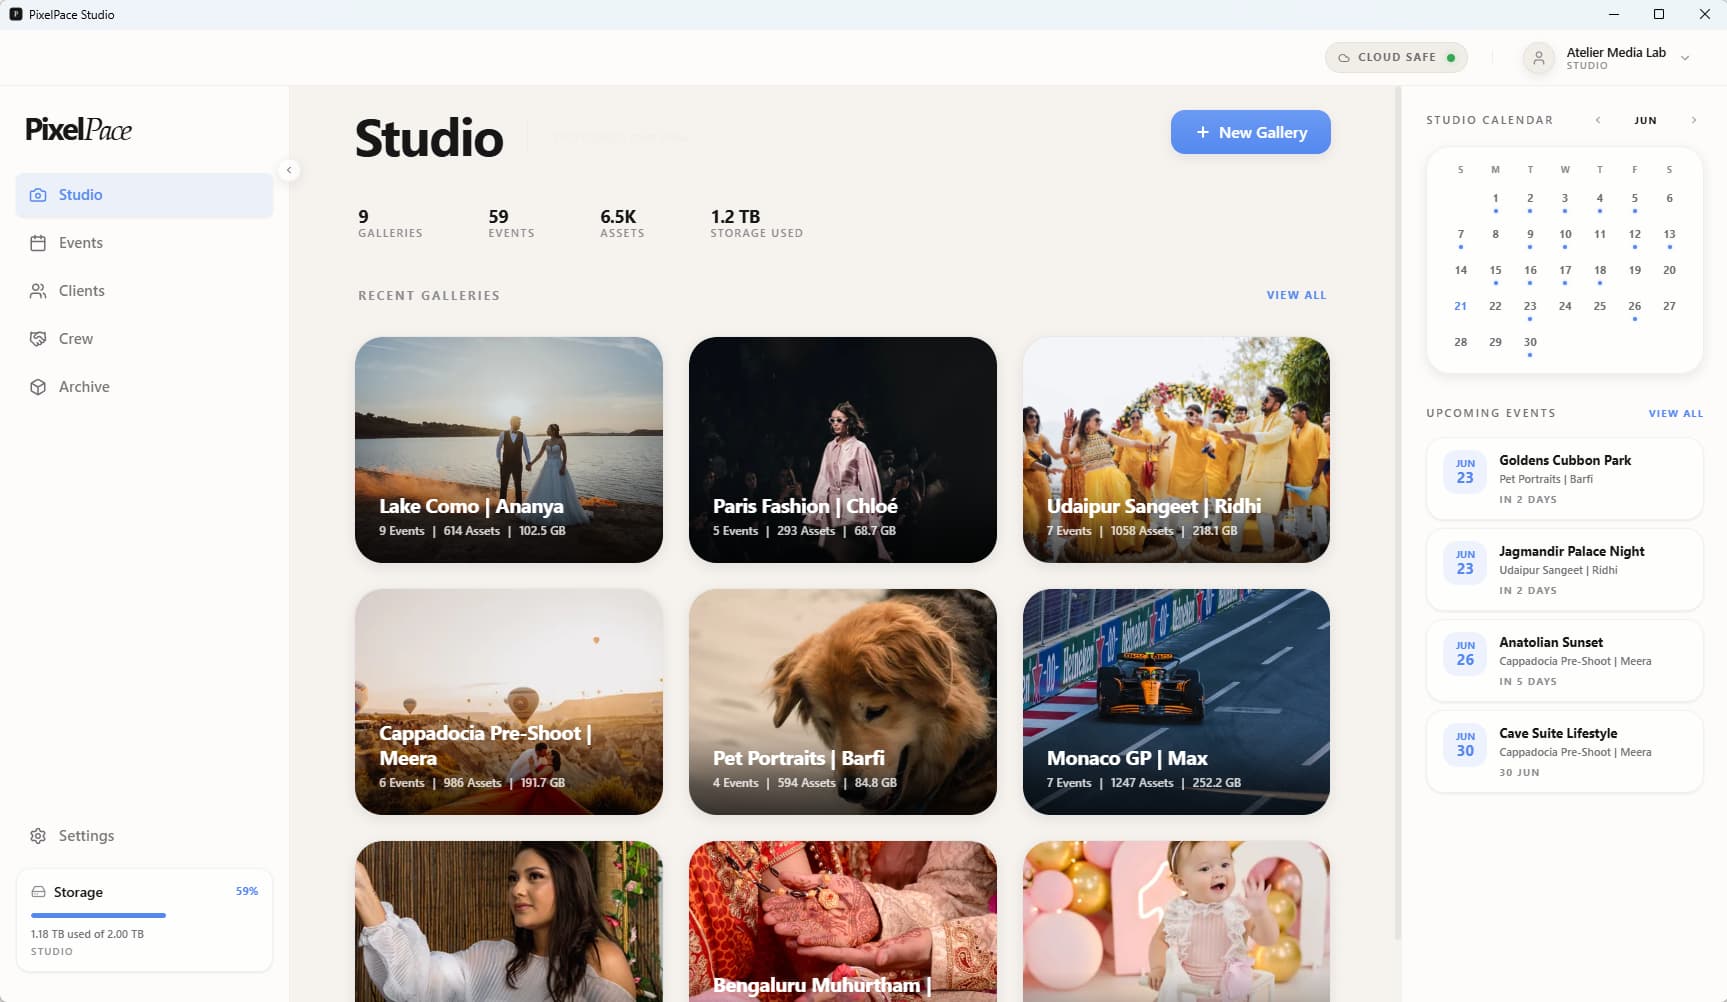View all upcoming events
Image resolution: width=1727 pixels, height=1002 pixels.
click(1675, 413)
